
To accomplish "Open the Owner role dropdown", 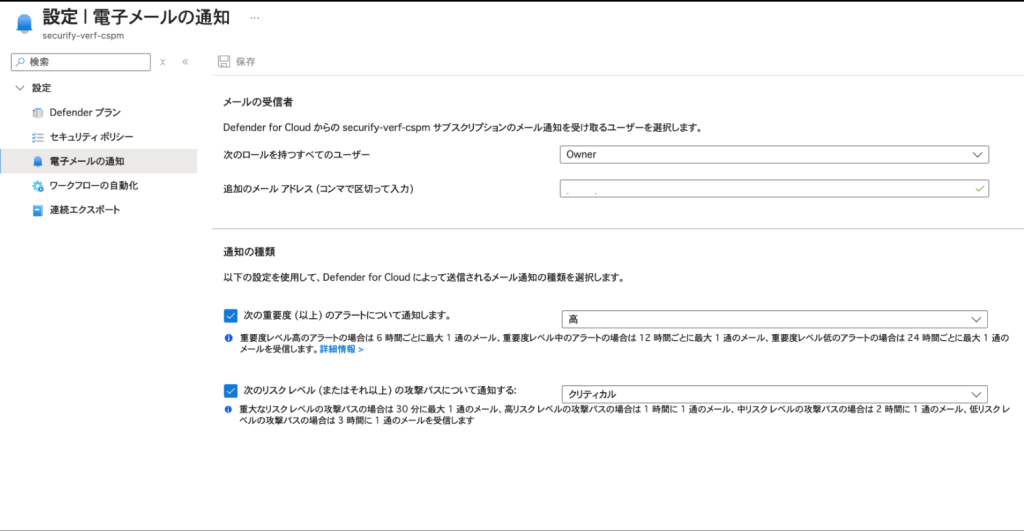I will 774,155.
